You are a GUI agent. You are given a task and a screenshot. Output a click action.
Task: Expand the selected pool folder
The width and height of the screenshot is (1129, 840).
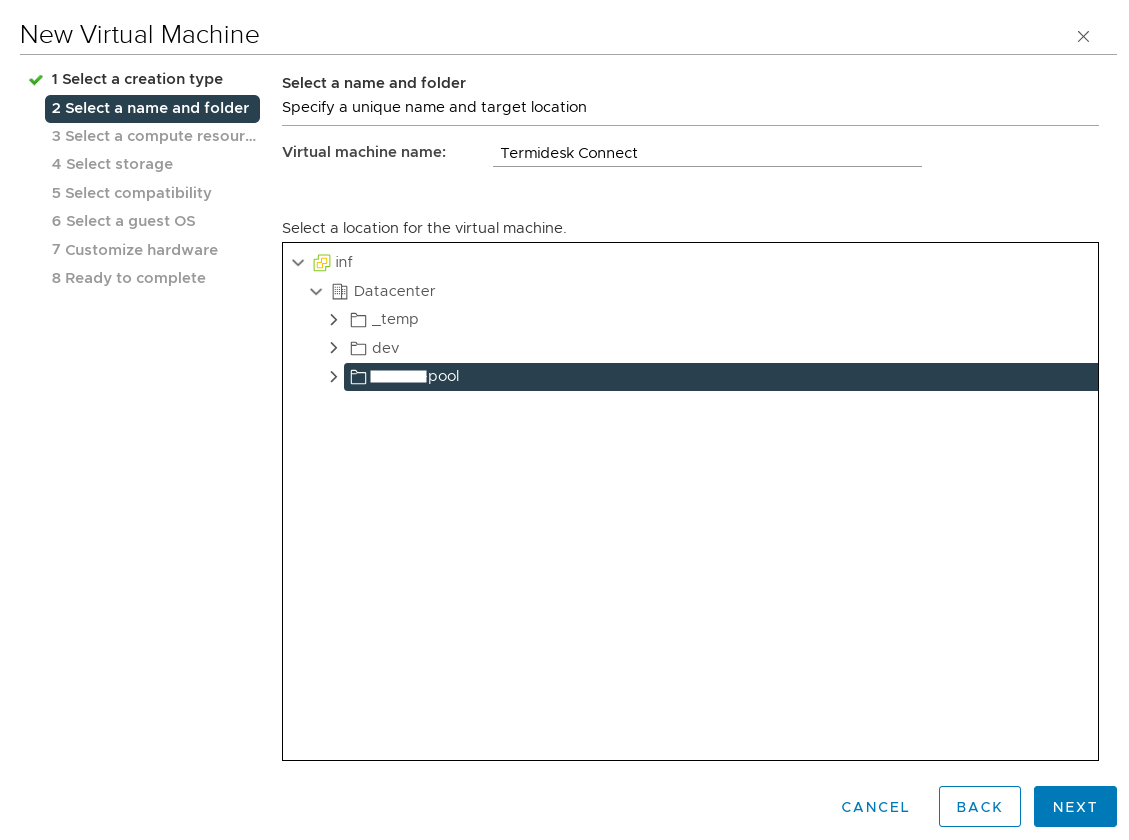click(334, 377)
